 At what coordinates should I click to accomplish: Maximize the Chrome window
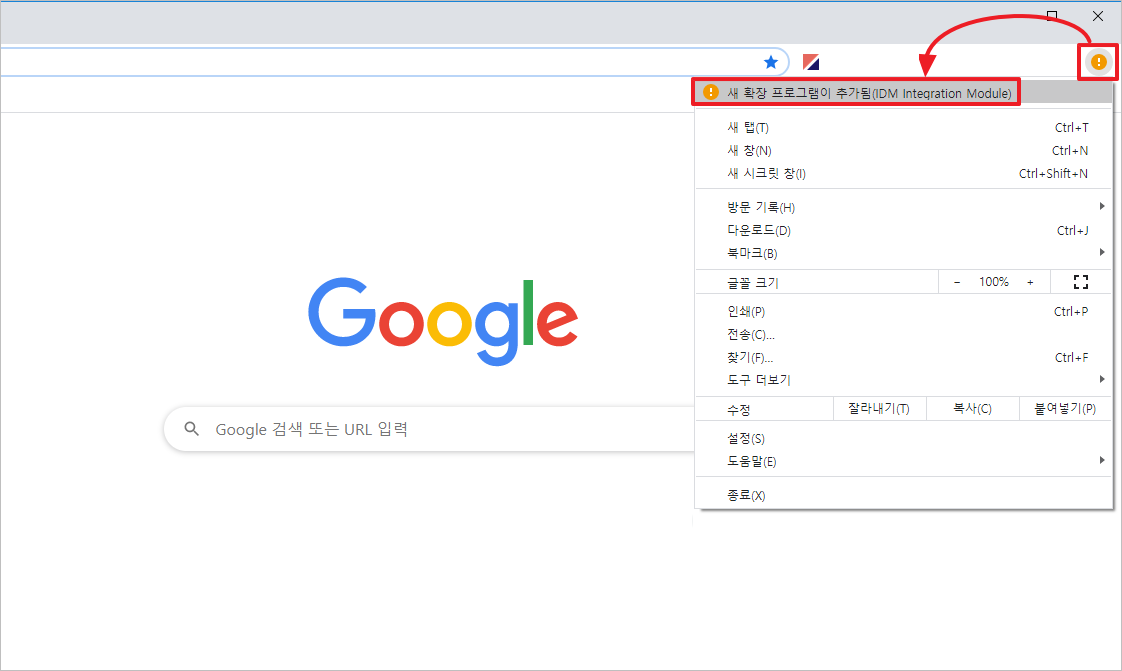click(1052, 15)
